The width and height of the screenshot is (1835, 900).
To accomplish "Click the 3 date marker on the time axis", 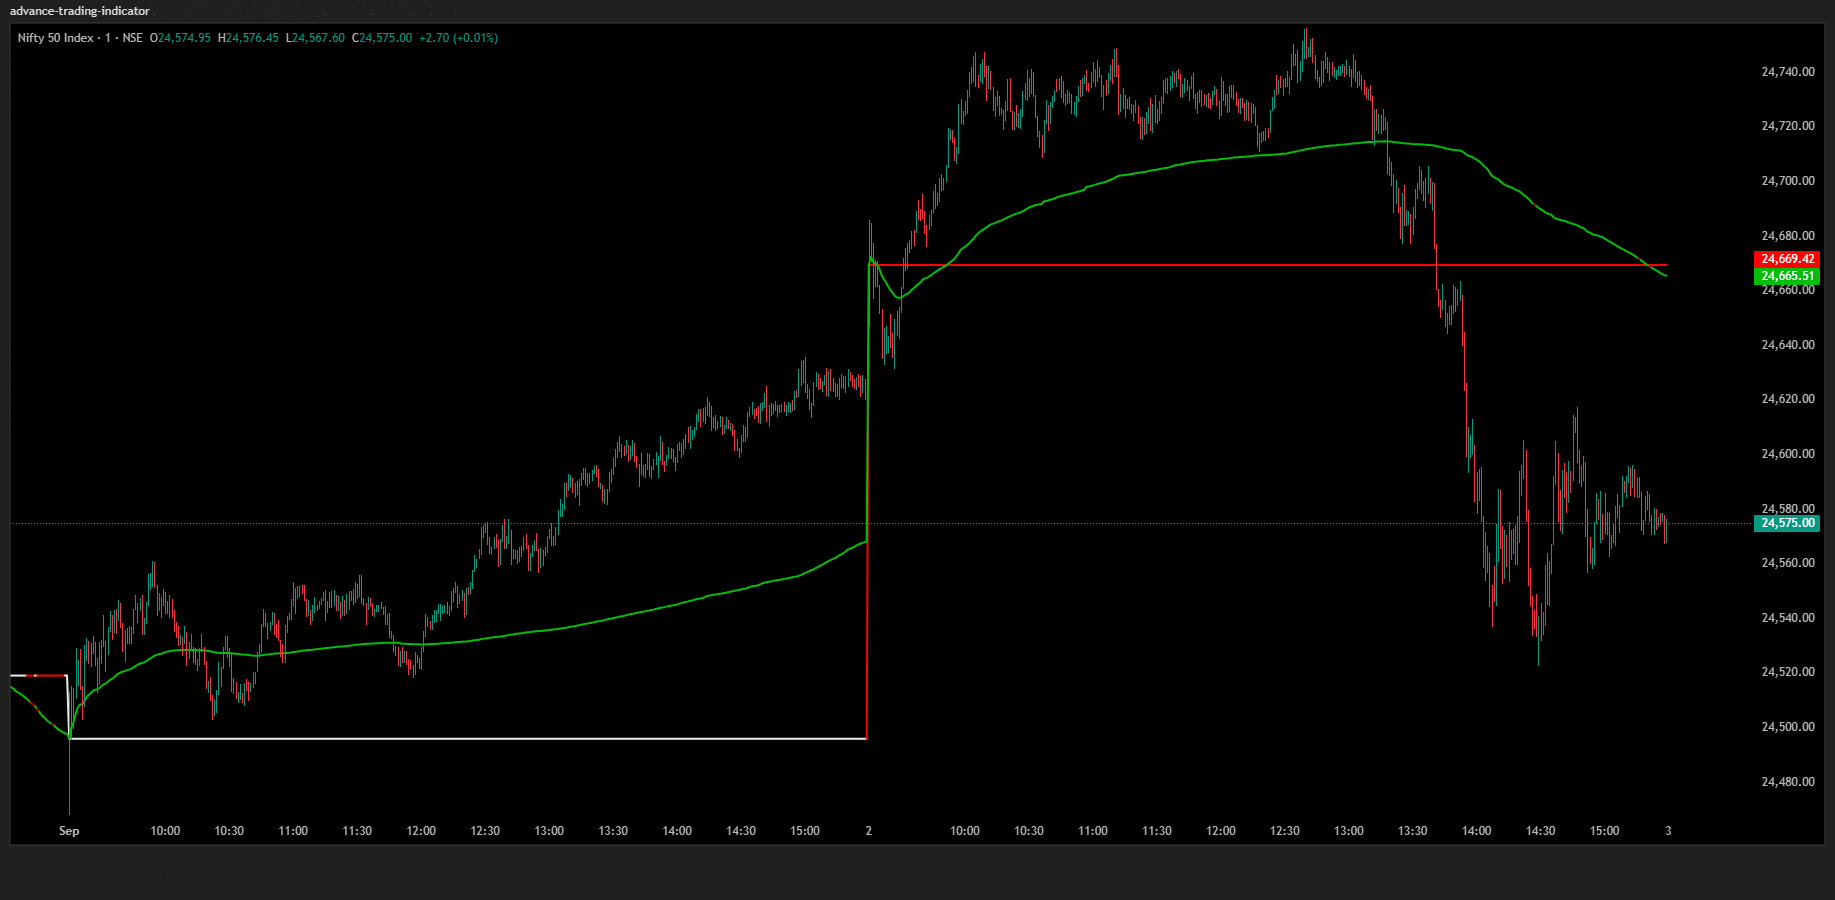I will pos(1666,830).
